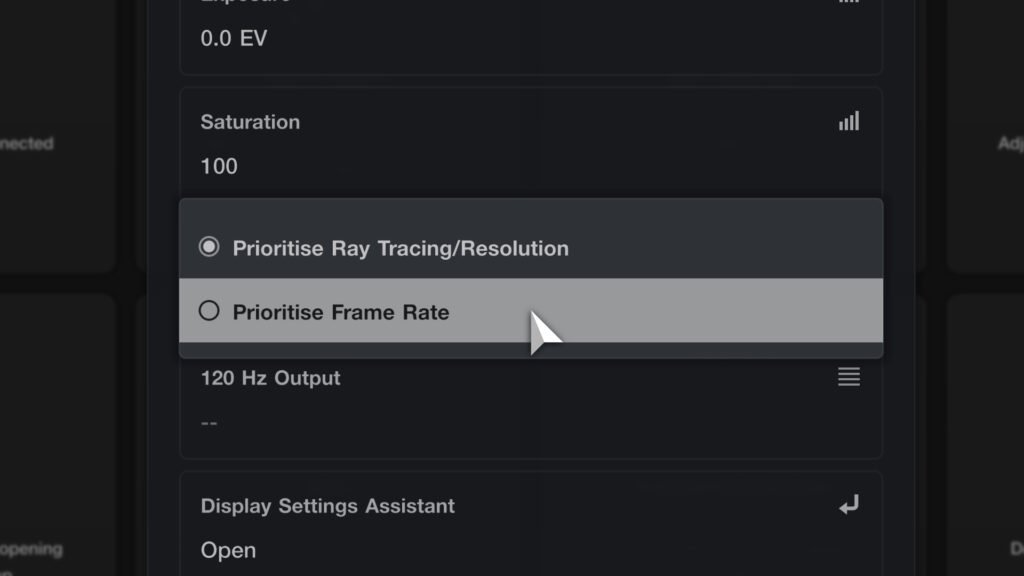Click the "--" value under 120 Hz Output
The image size is (1024, 576).
tap(209, 422)
